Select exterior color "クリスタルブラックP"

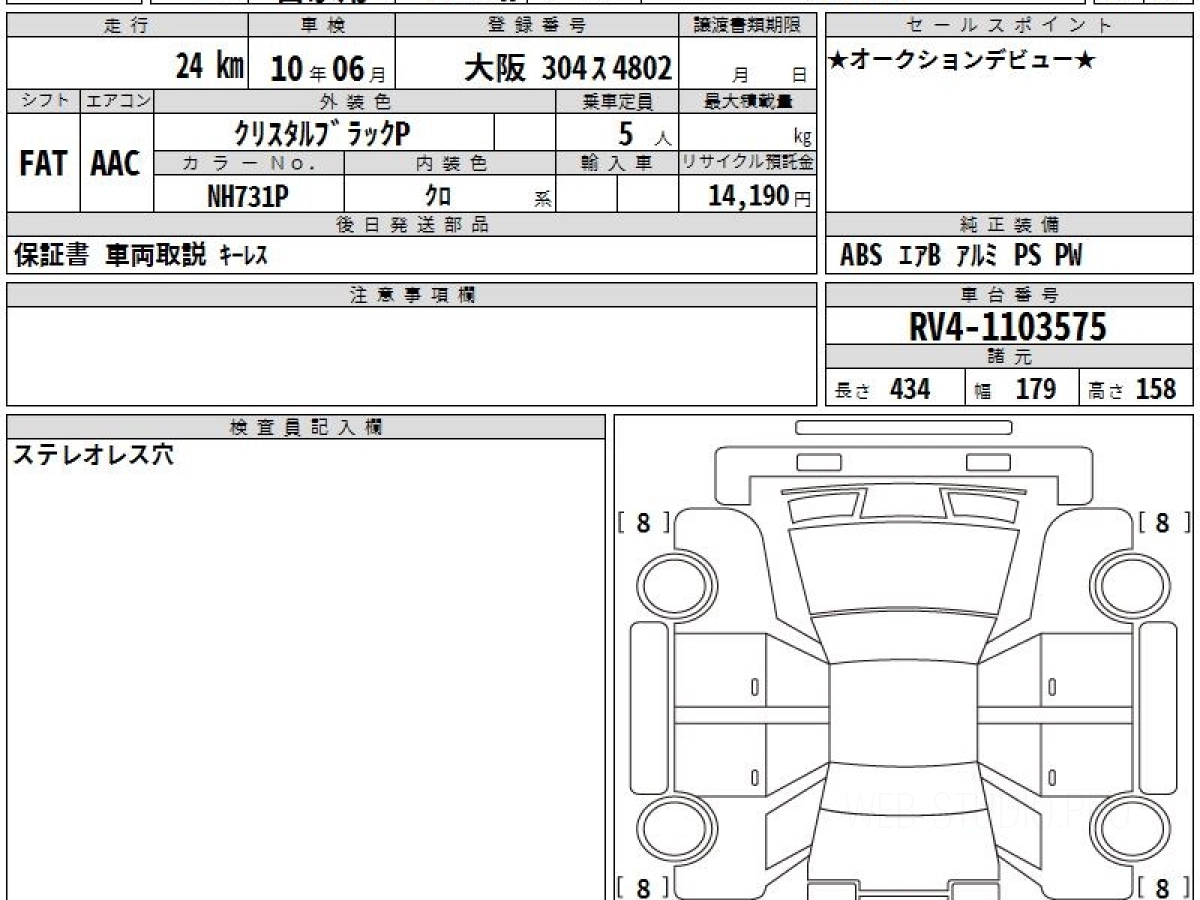click(322, 132)
